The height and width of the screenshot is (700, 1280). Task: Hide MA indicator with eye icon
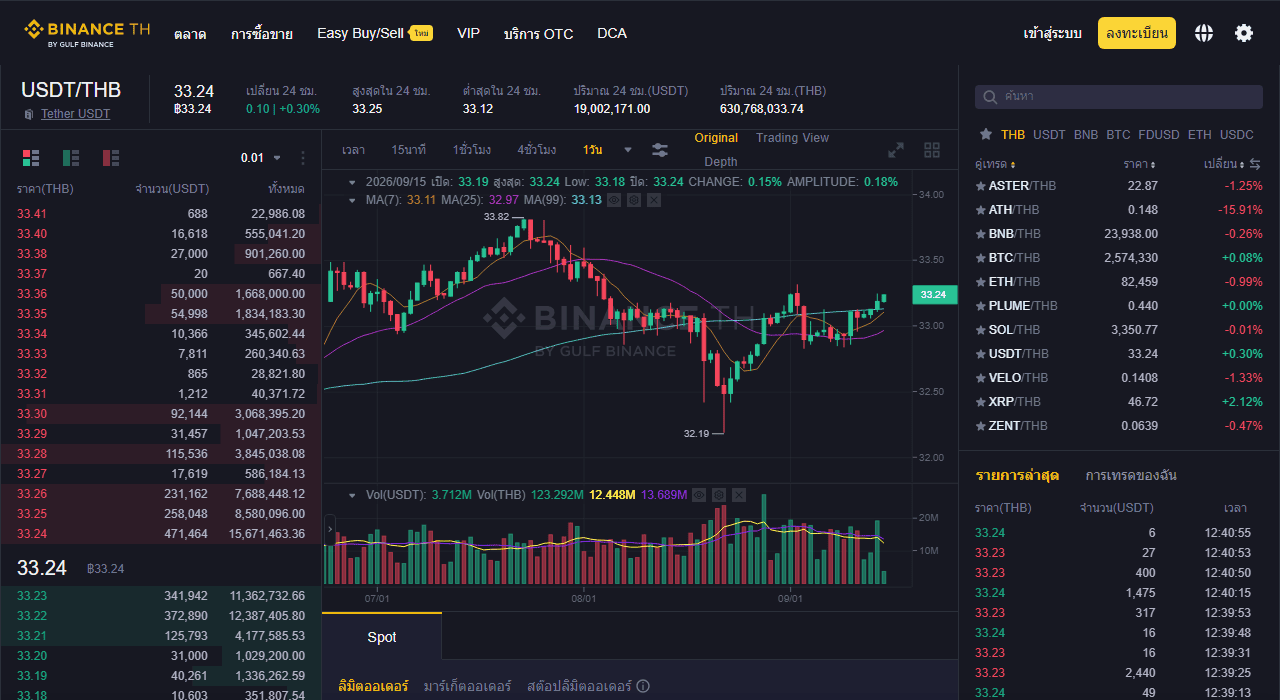614,200
